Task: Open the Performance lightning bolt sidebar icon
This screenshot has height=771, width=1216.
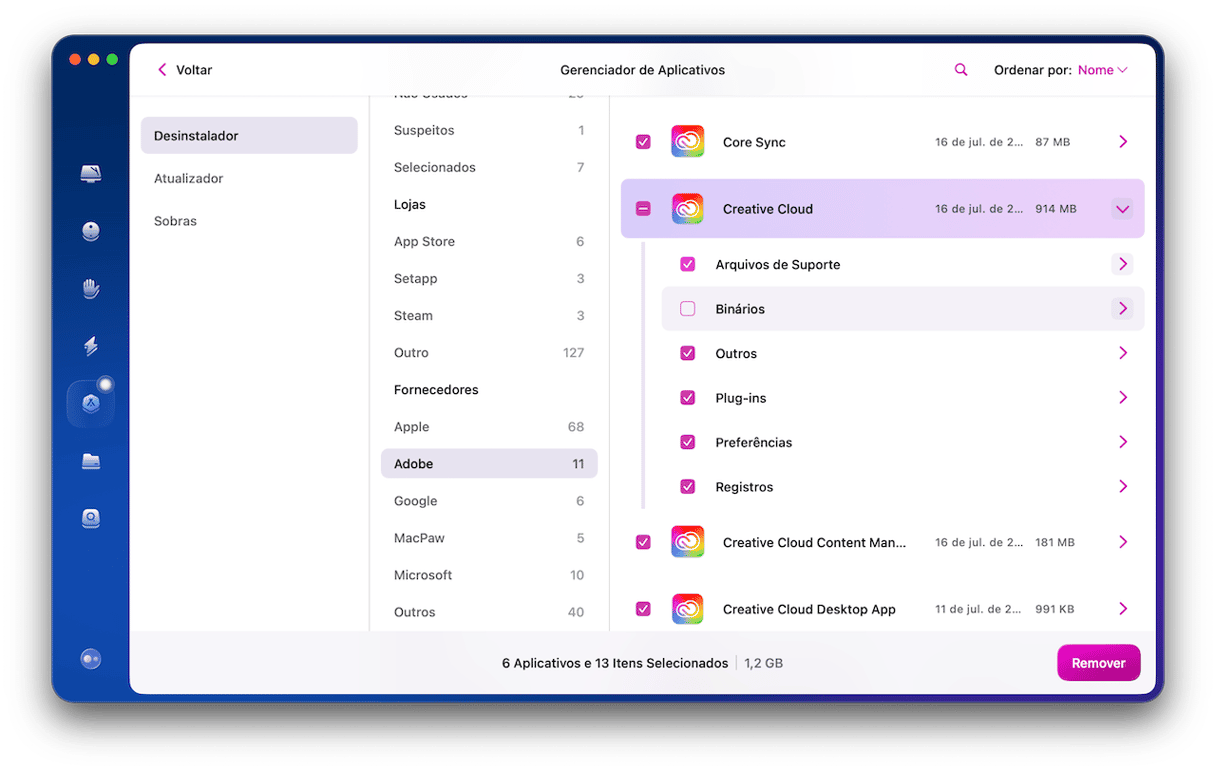Action: [91, 347]
